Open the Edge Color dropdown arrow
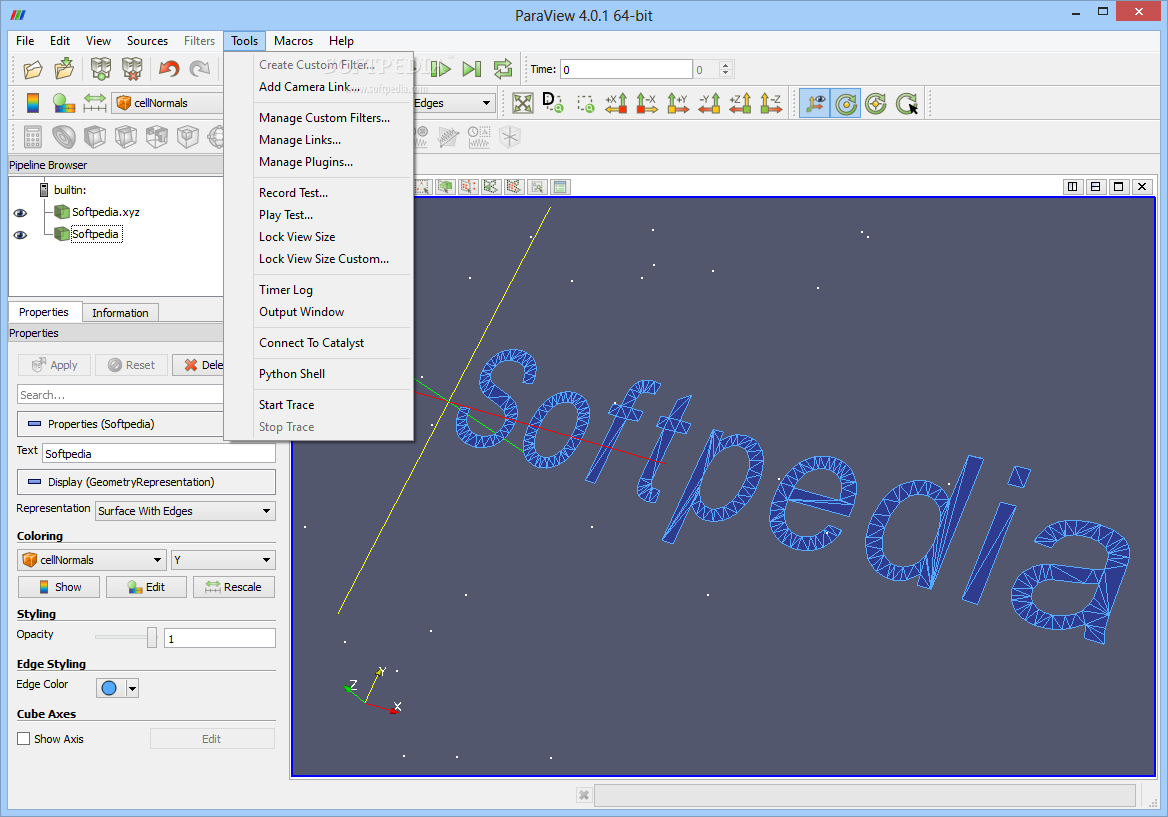1168x817 pixels. point(133,688)
